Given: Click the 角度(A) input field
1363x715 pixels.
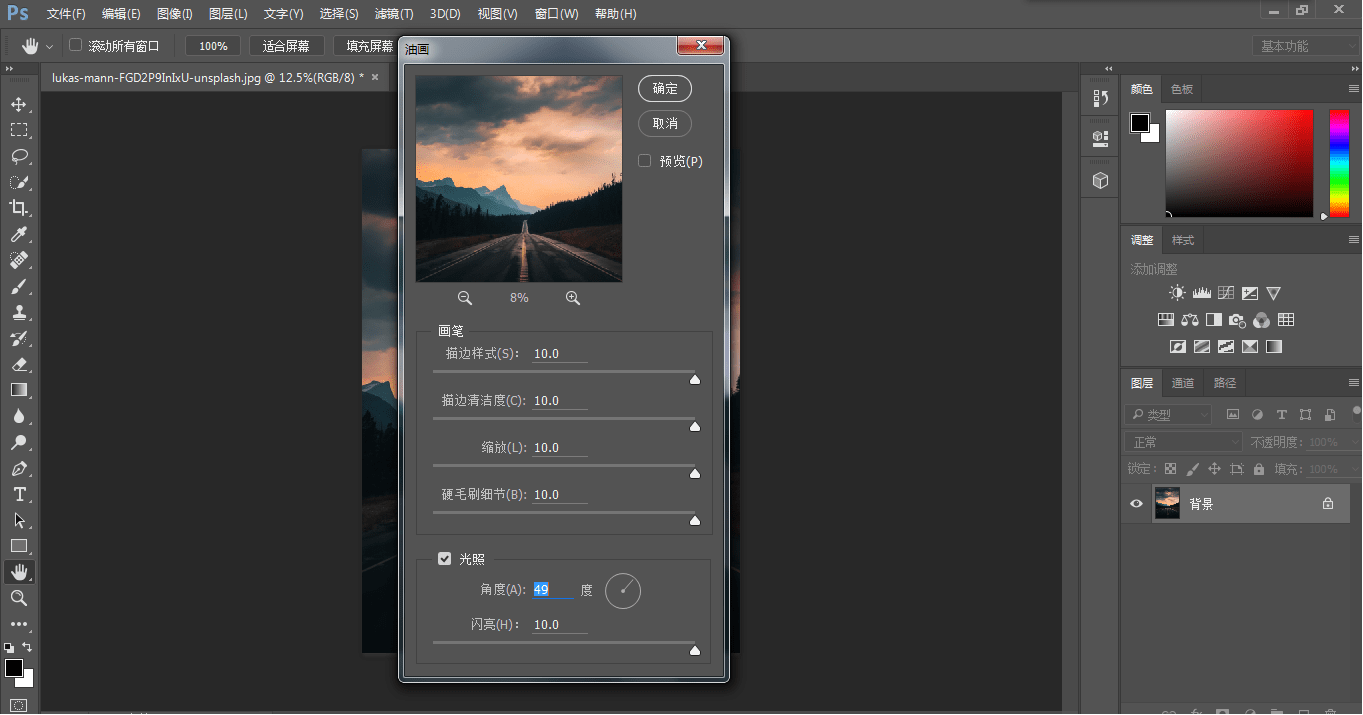Looking at the screenshot, I should click(x=553, y=590).
